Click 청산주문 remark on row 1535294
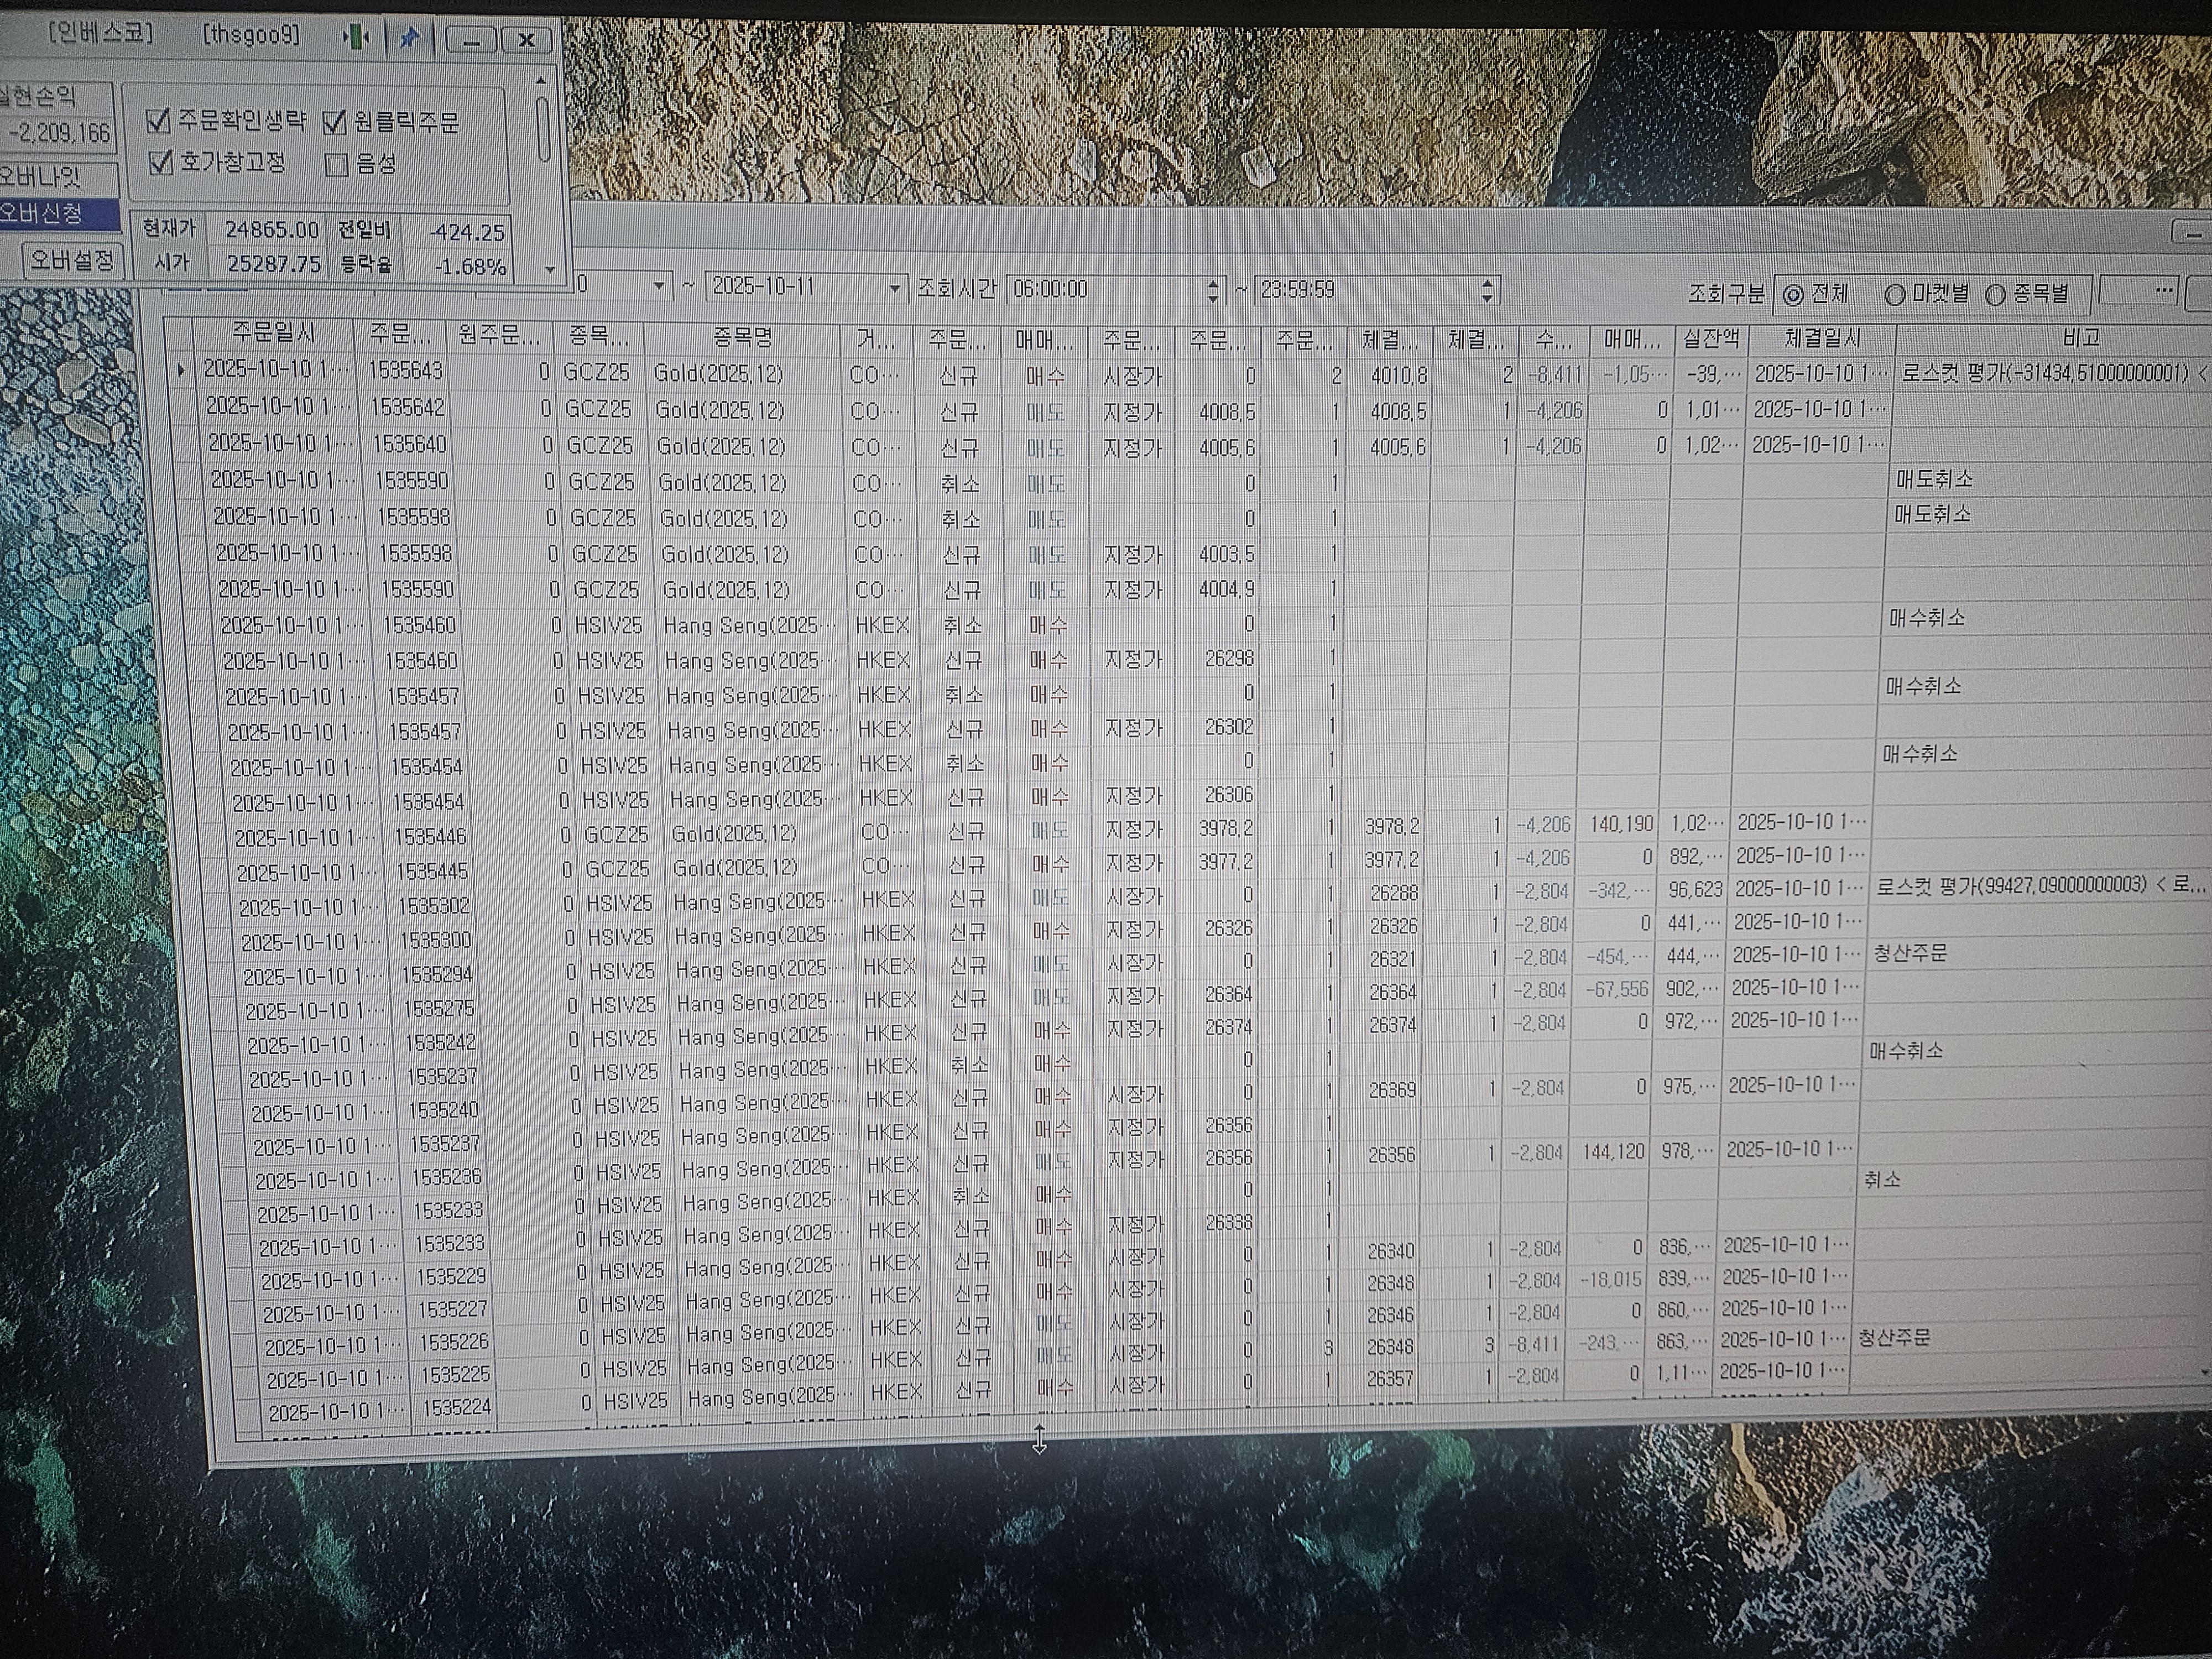This screenshot has width=2212, height=1659. pos(1909,953)
